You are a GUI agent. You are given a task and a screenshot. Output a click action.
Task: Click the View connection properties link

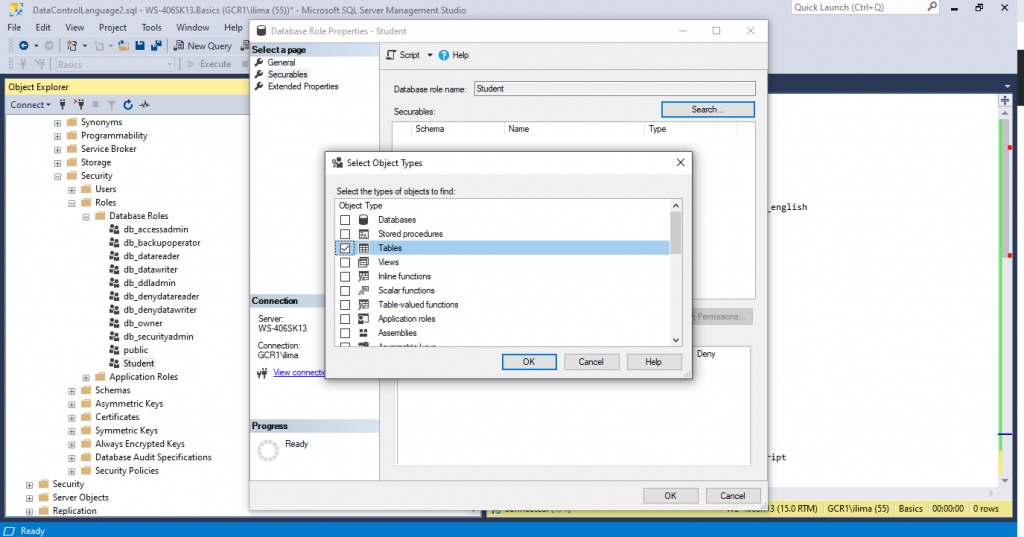click(x=299, y=372)
